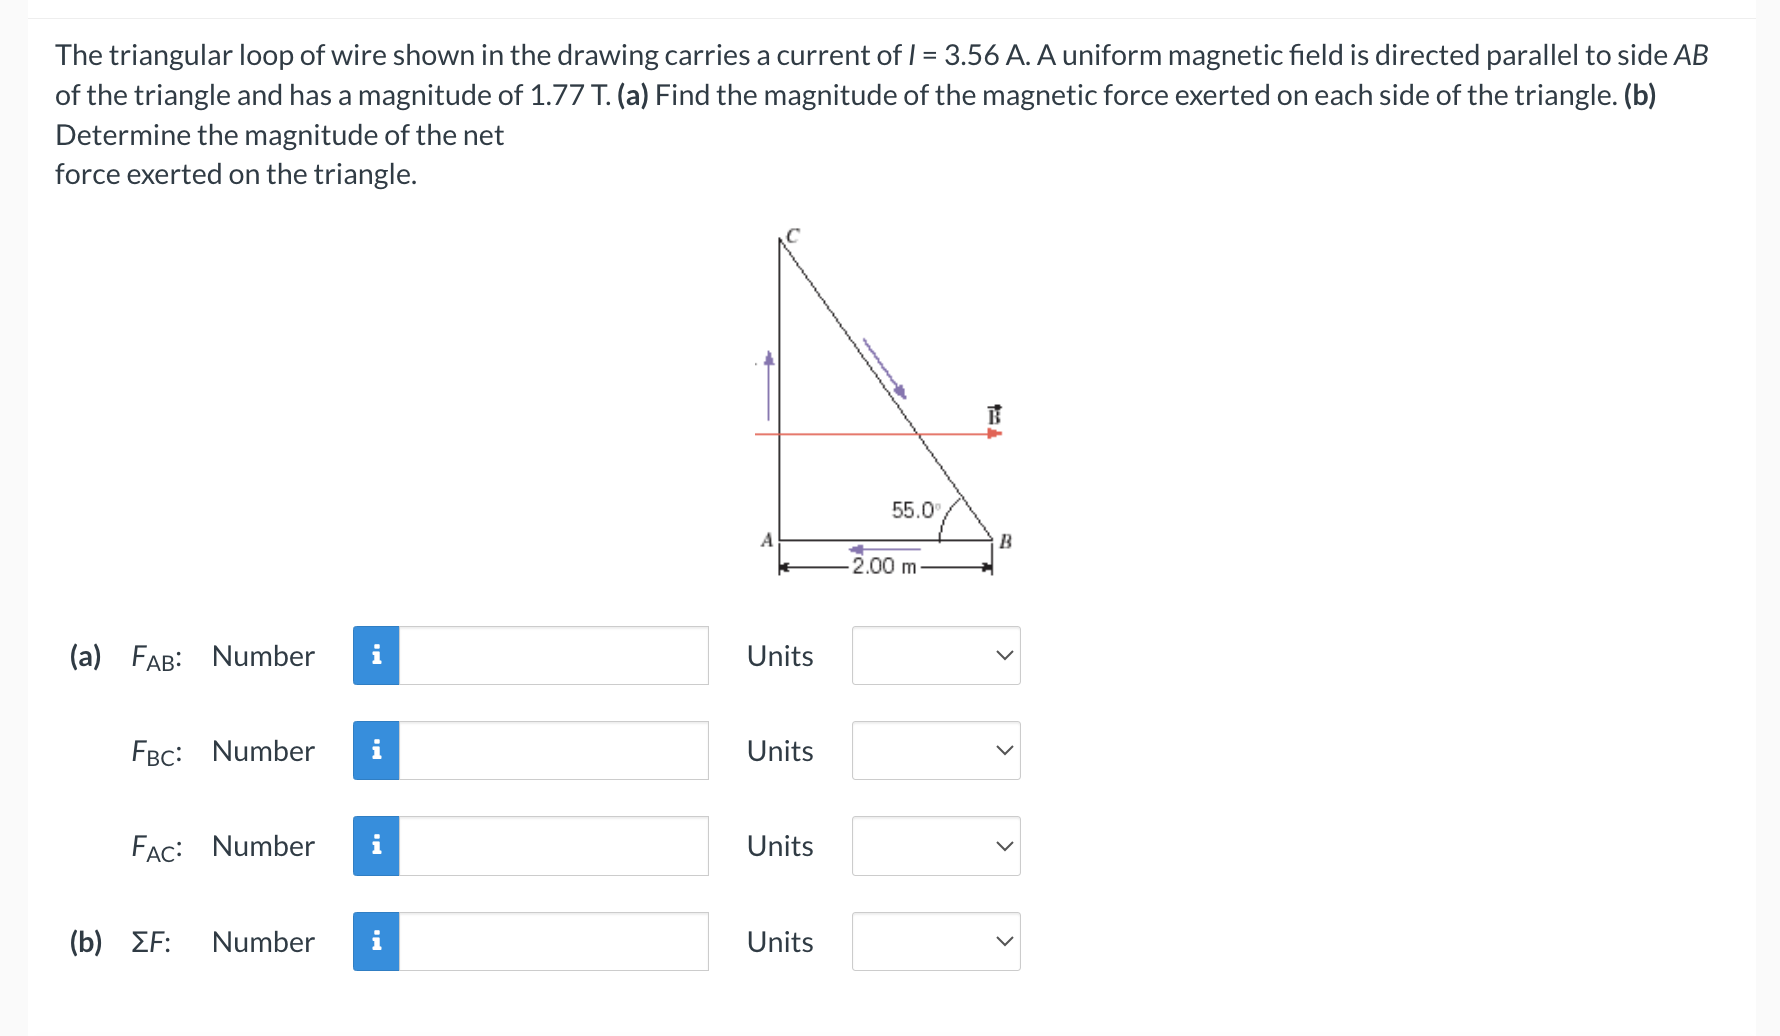This screenshot has width=1780, height=1036.
Task: Open the Units dropdown for FBC
Action: click(x=936, y=751)
